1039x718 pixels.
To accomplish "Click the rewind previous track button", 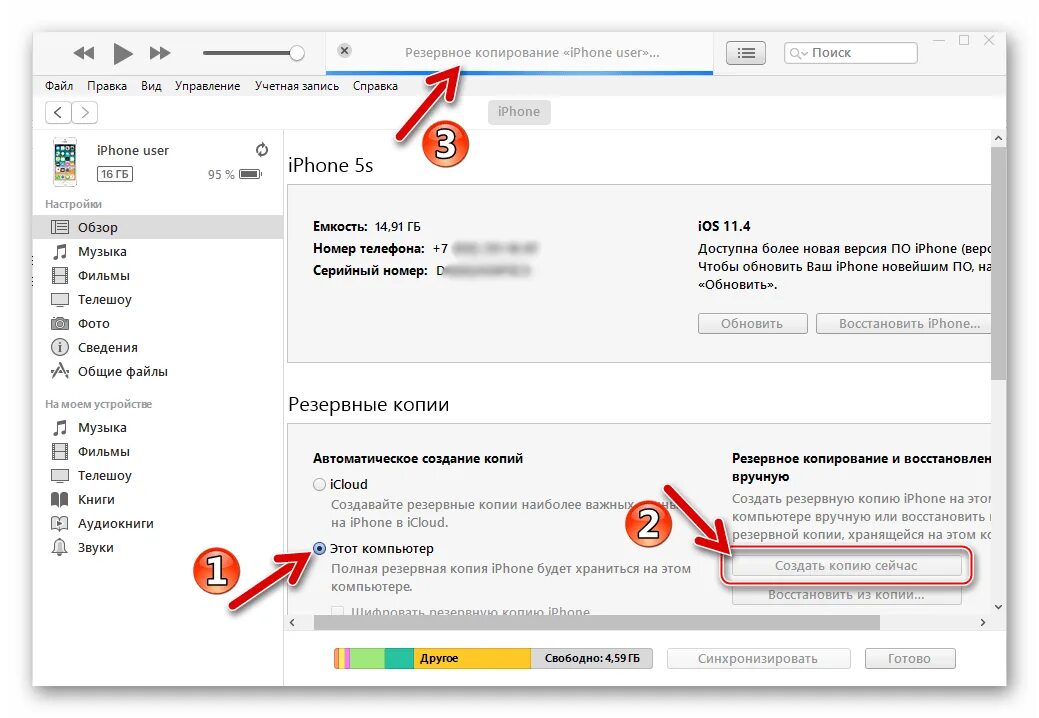I will [84, 53].
